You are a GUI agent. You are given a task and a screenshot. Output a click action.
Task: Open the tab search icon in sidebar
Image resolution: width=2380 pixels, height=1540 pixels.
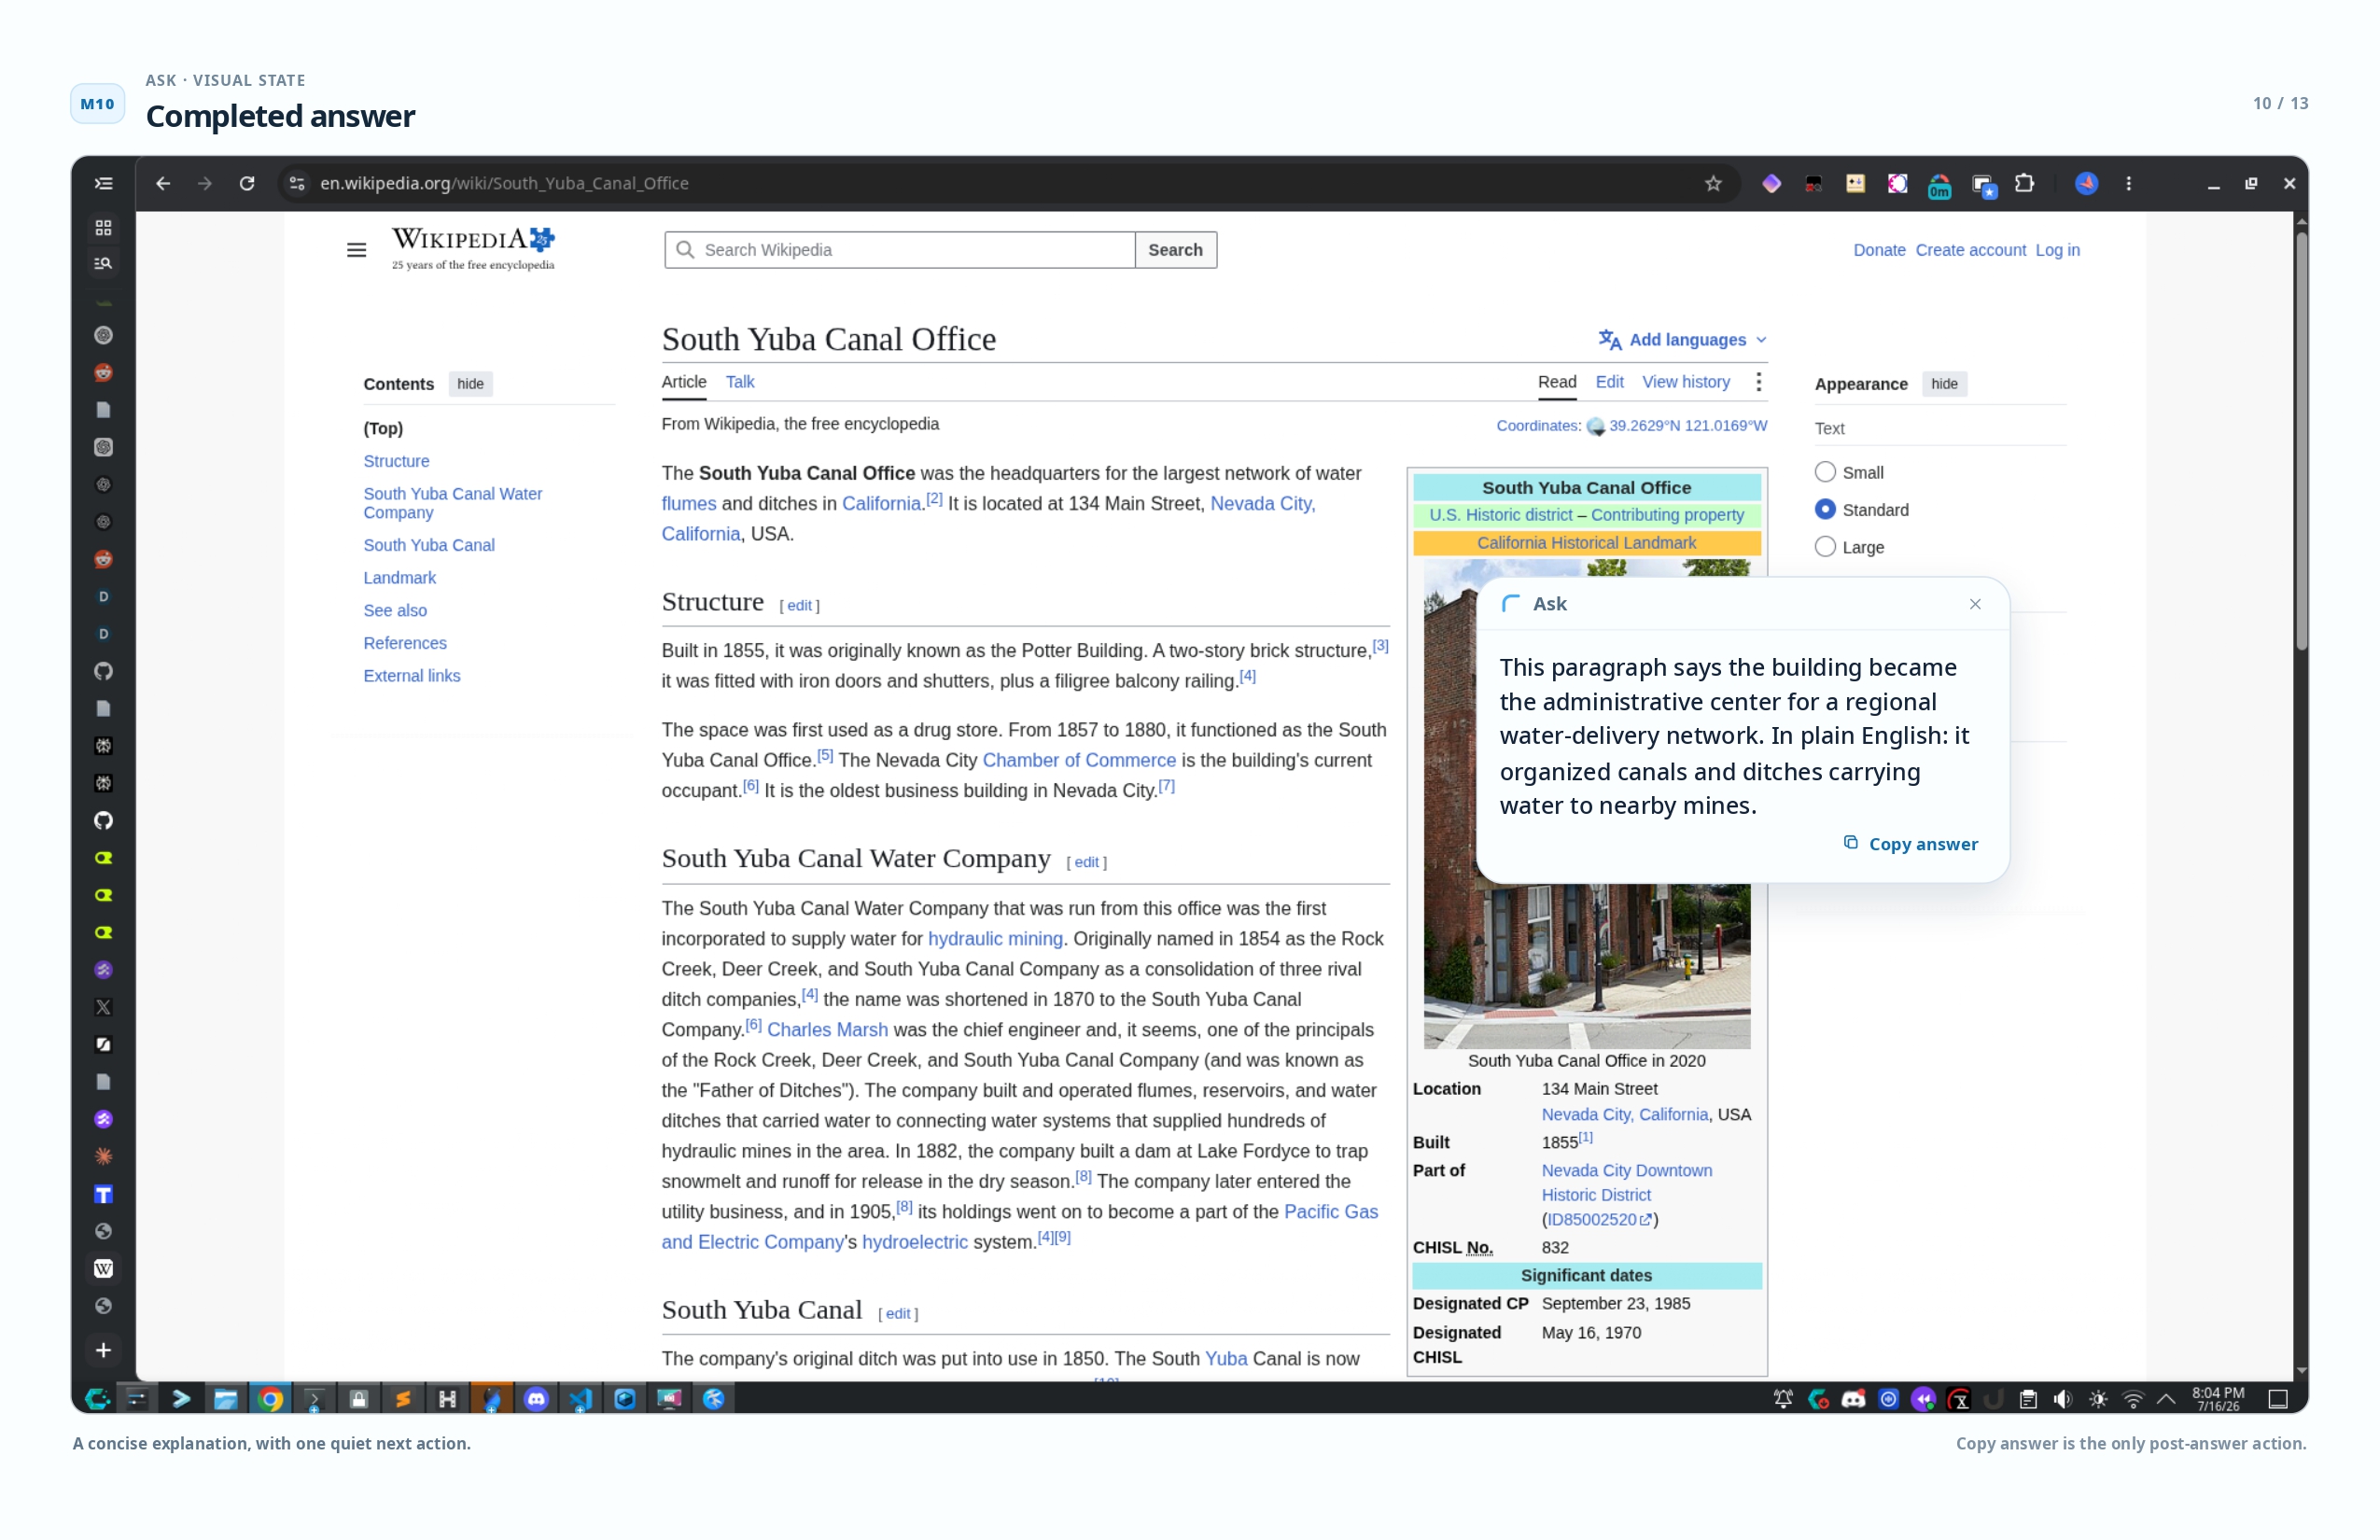pos(103,264)
